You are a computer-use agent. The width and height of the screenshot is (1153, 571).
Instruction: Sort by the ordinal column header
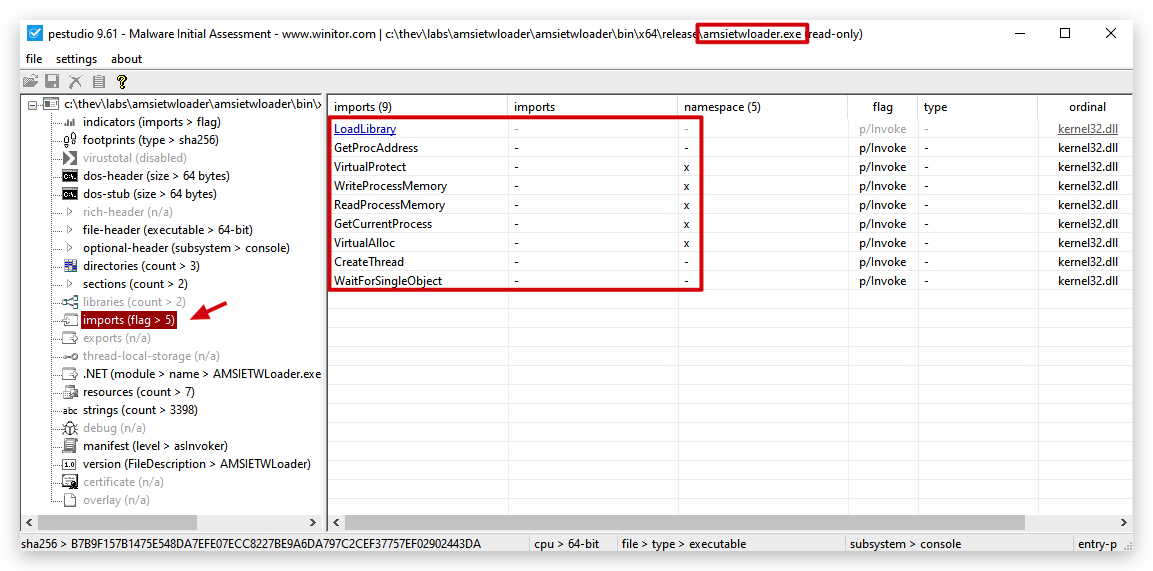click(x=1087, y=107)
